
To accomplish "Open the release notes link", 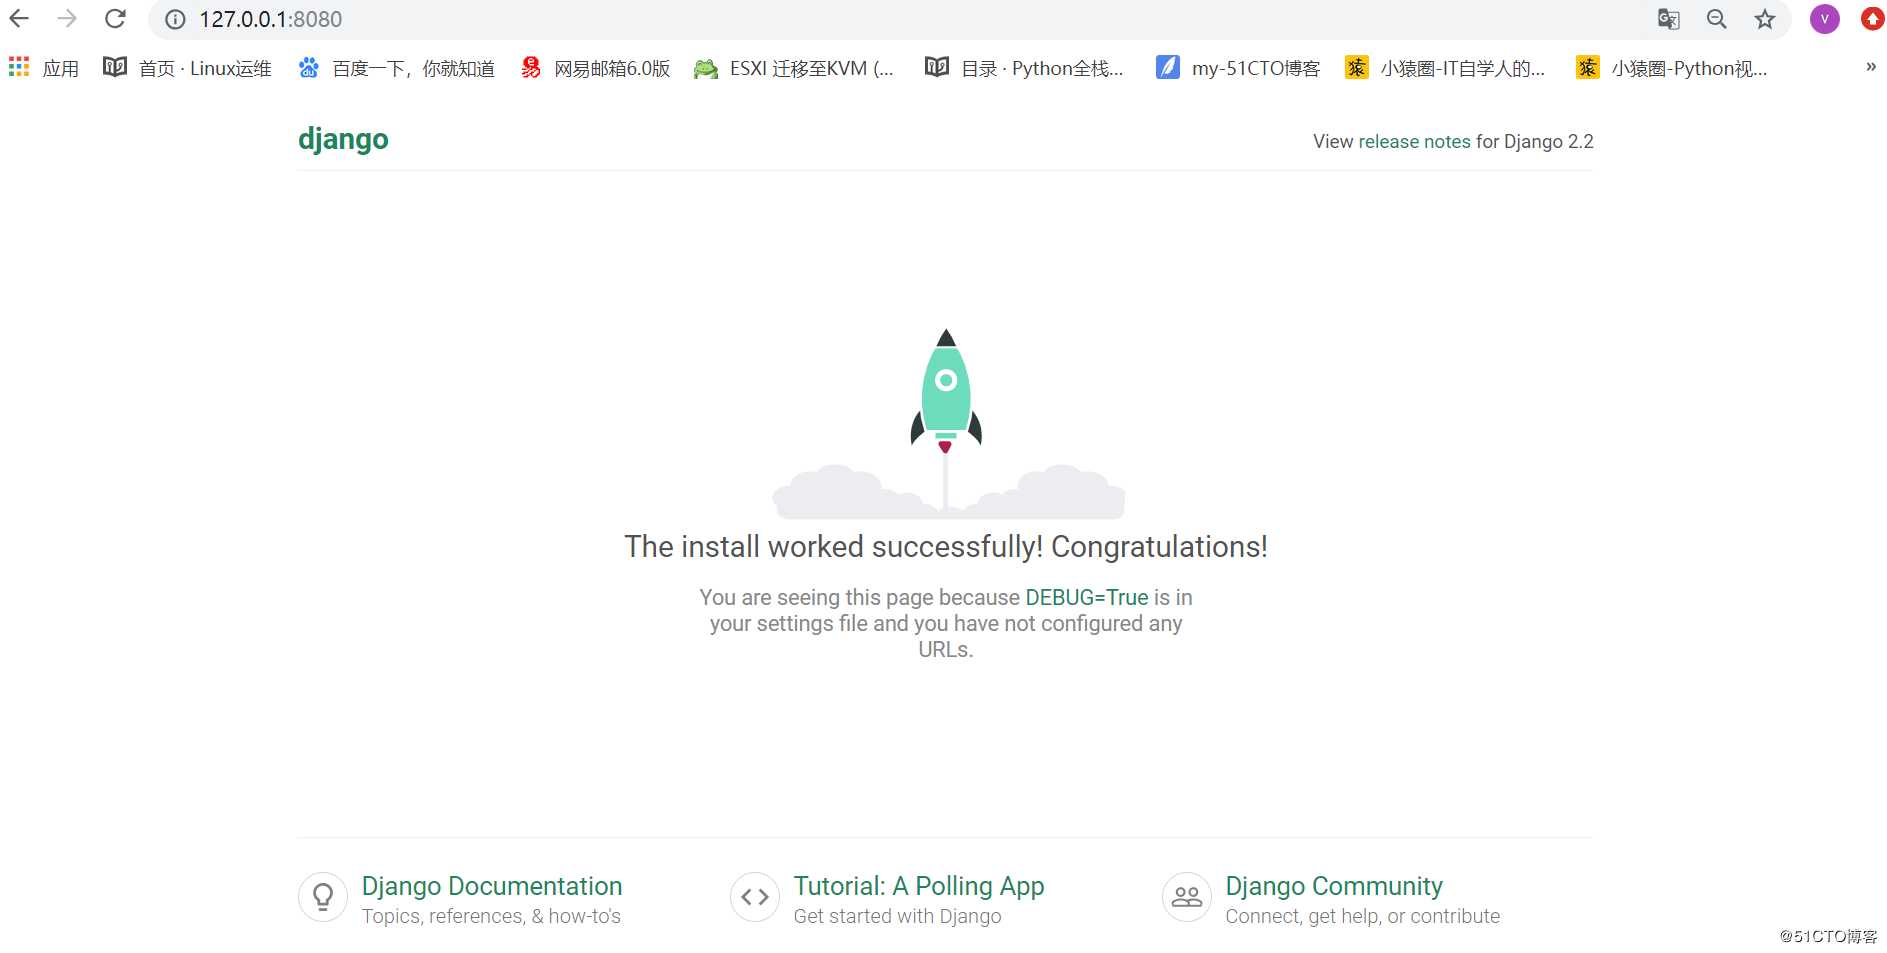I will [1414, 141].
